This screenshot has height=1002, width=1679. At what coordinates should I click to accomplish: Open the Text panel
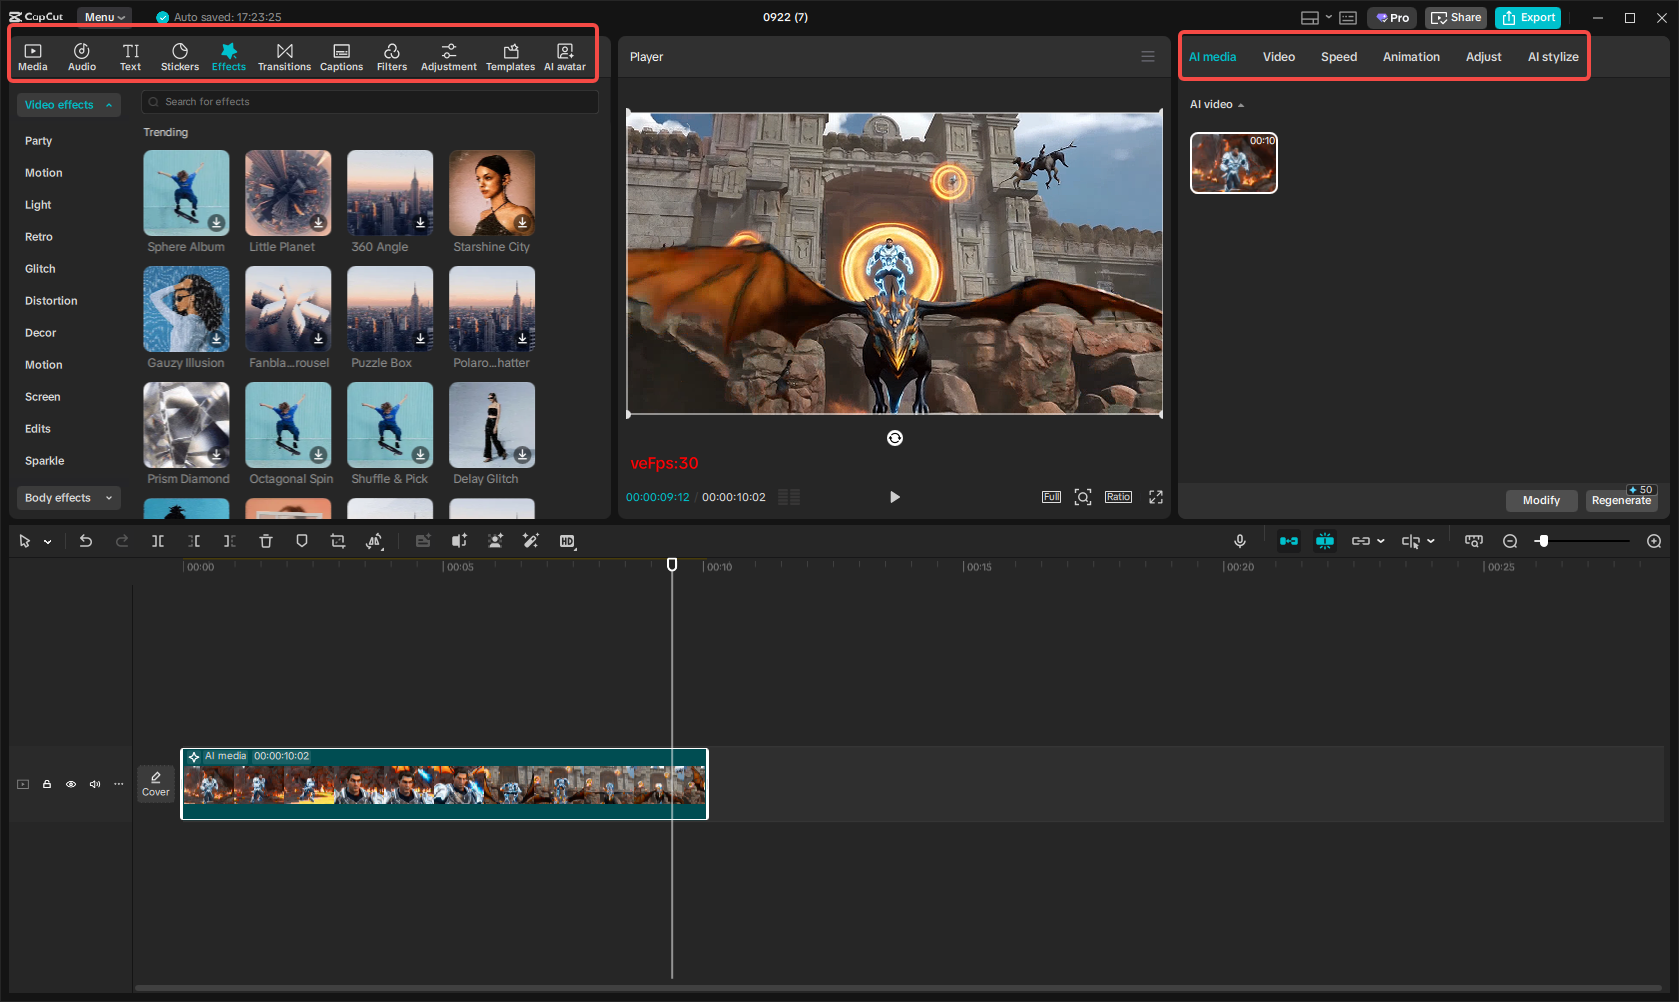(x=131, y=57)
